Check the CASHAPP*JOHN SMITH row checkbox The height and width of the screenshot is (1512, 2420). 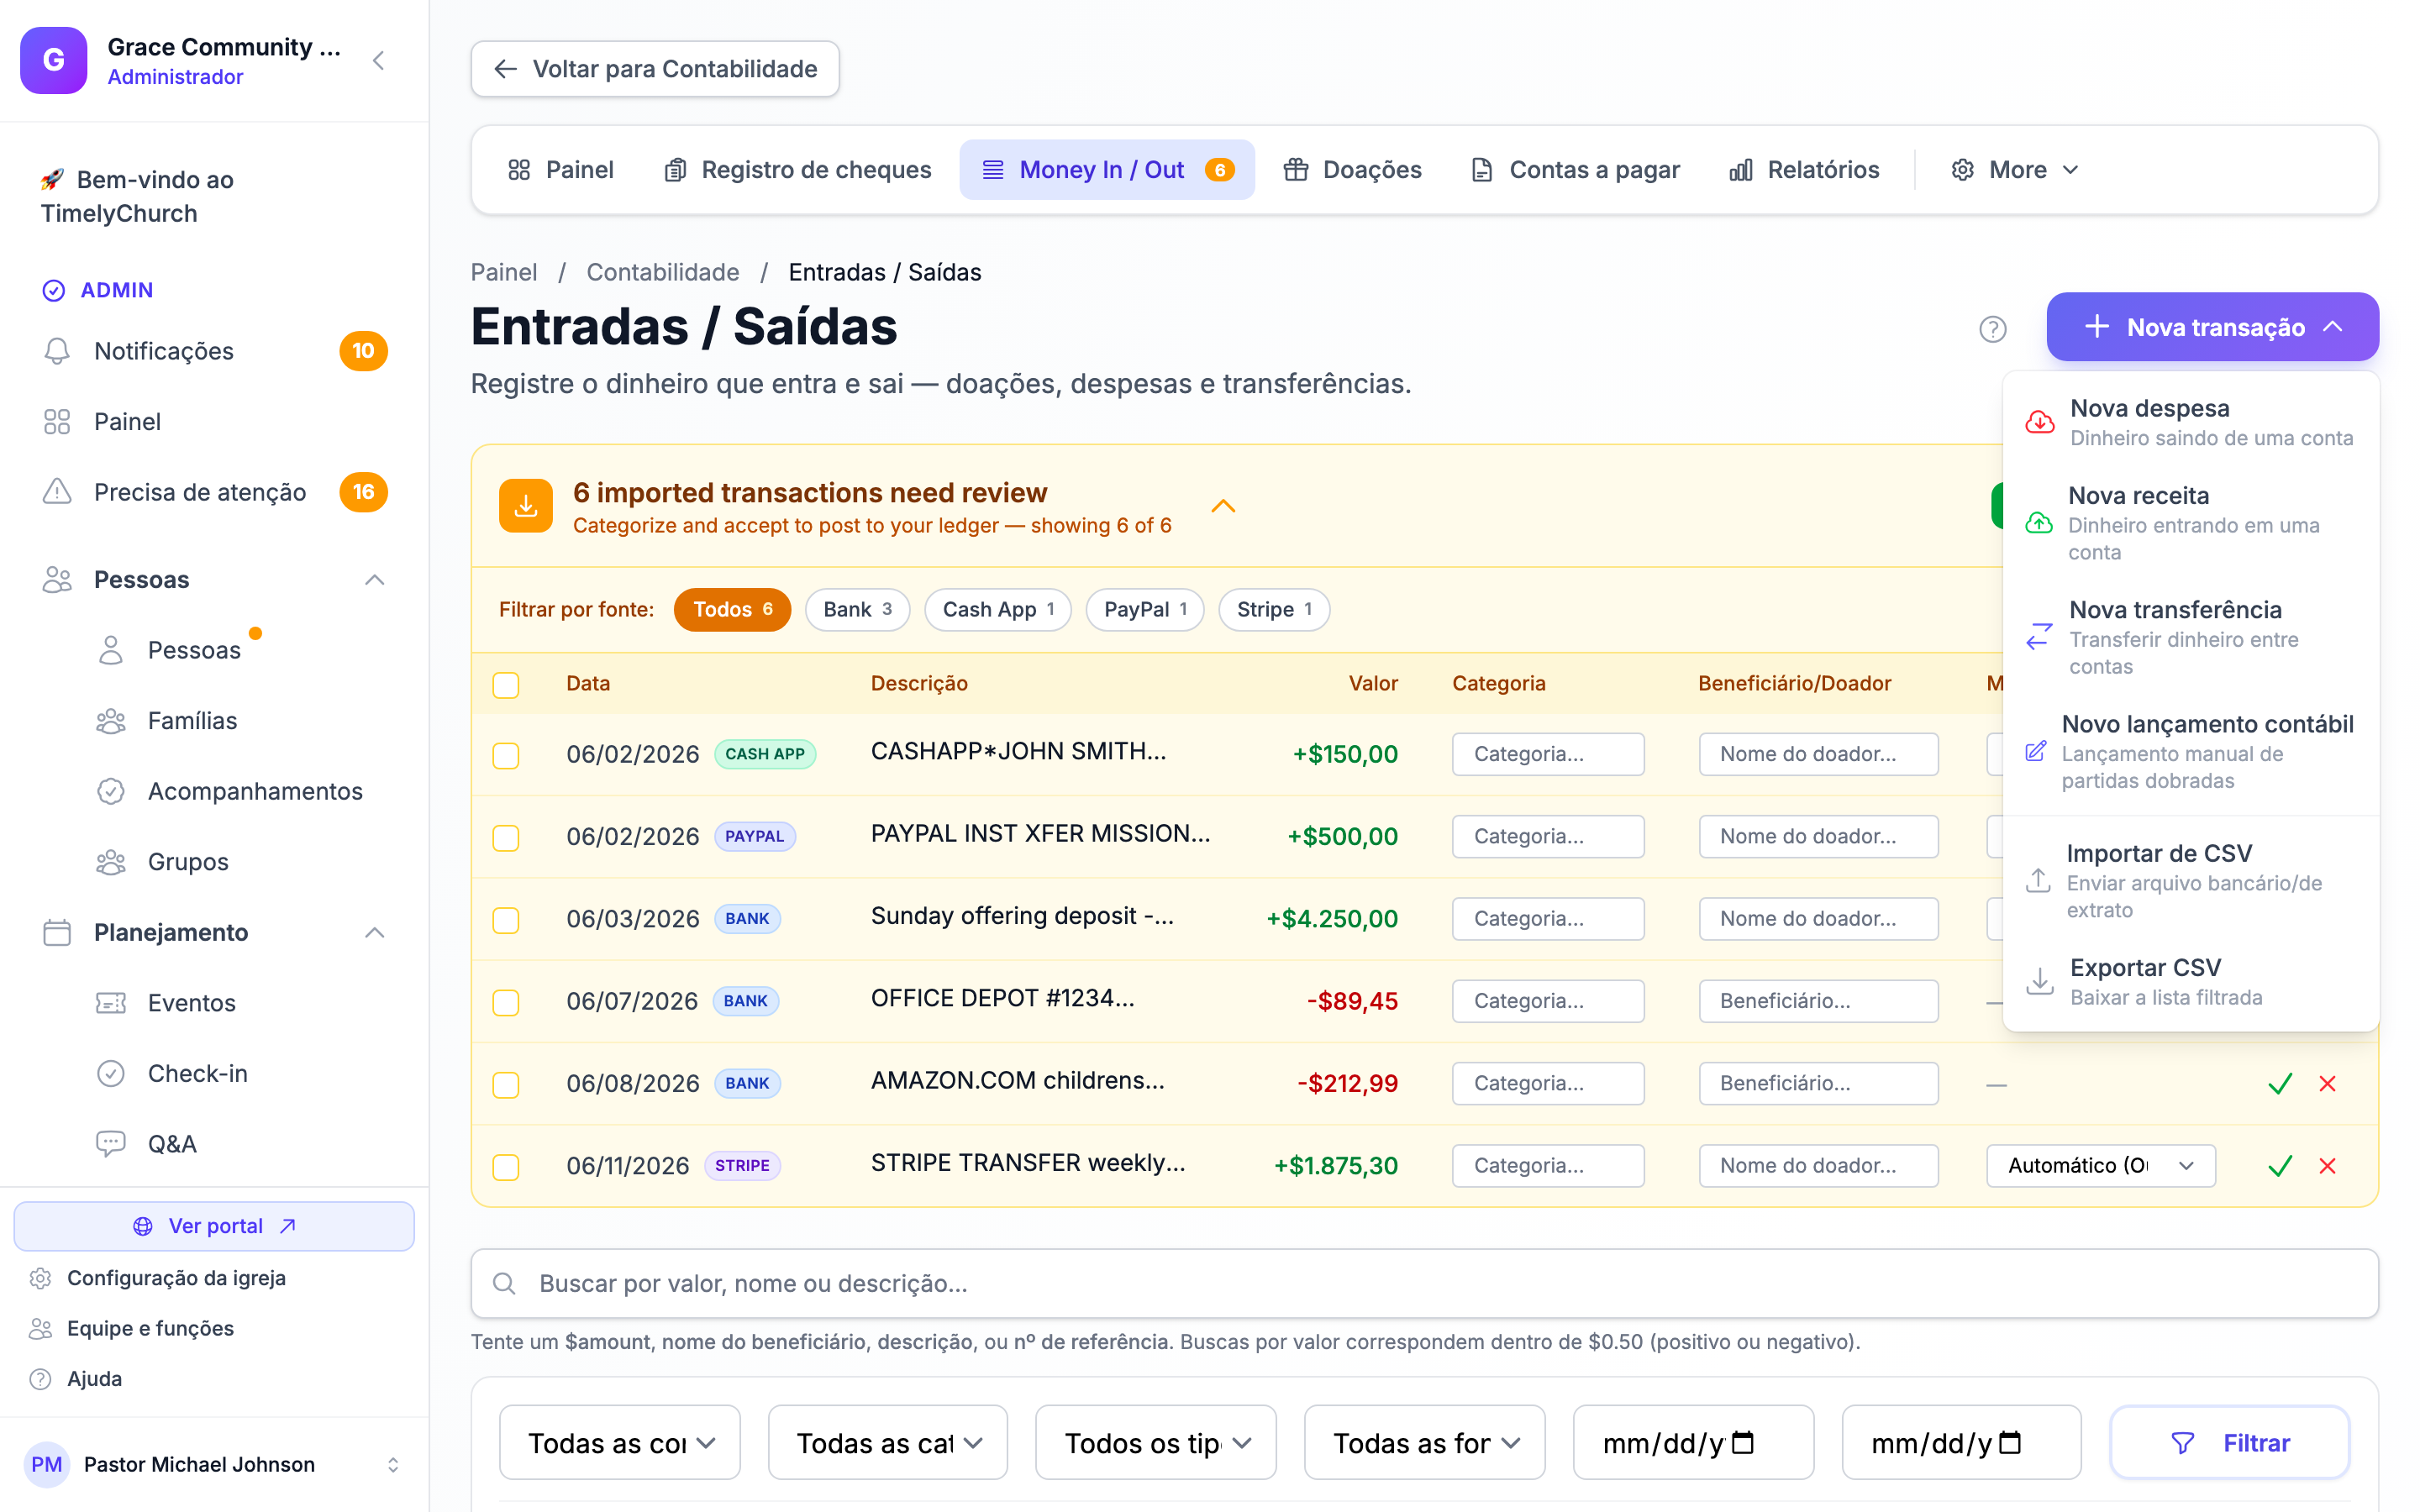click(x=506, y=755)
